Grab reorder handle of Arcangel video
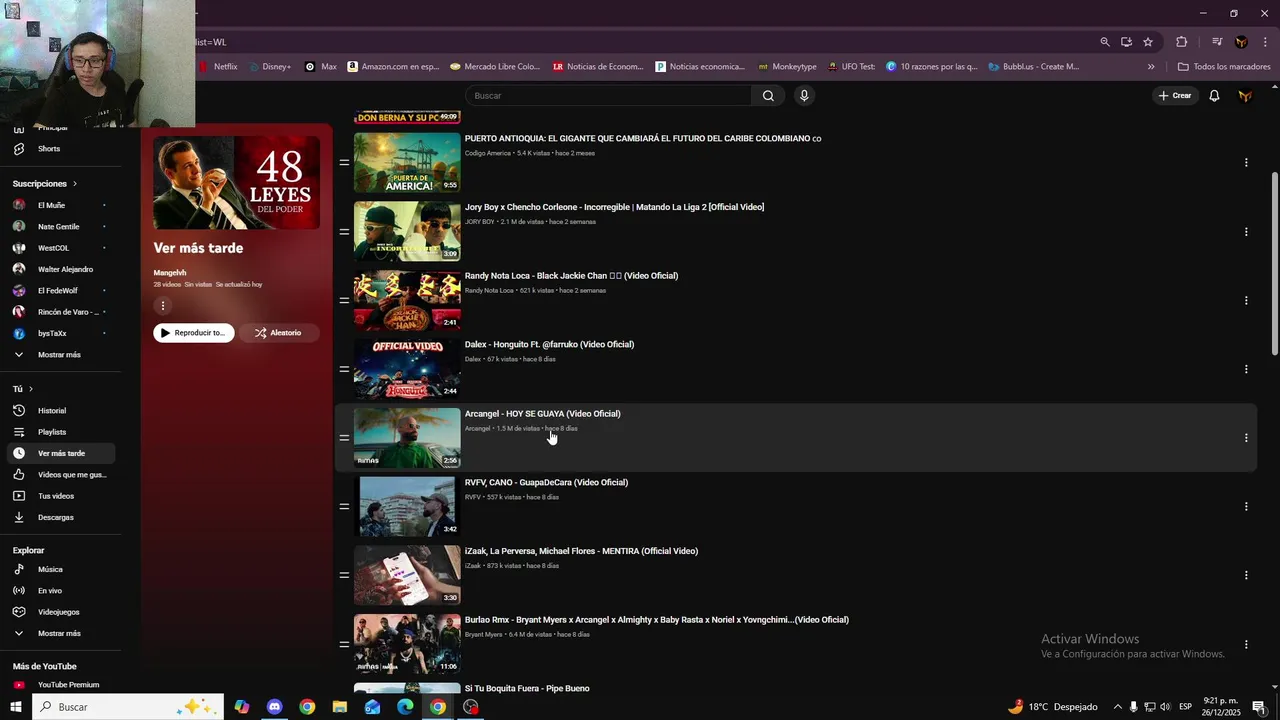 coord(344,437)
